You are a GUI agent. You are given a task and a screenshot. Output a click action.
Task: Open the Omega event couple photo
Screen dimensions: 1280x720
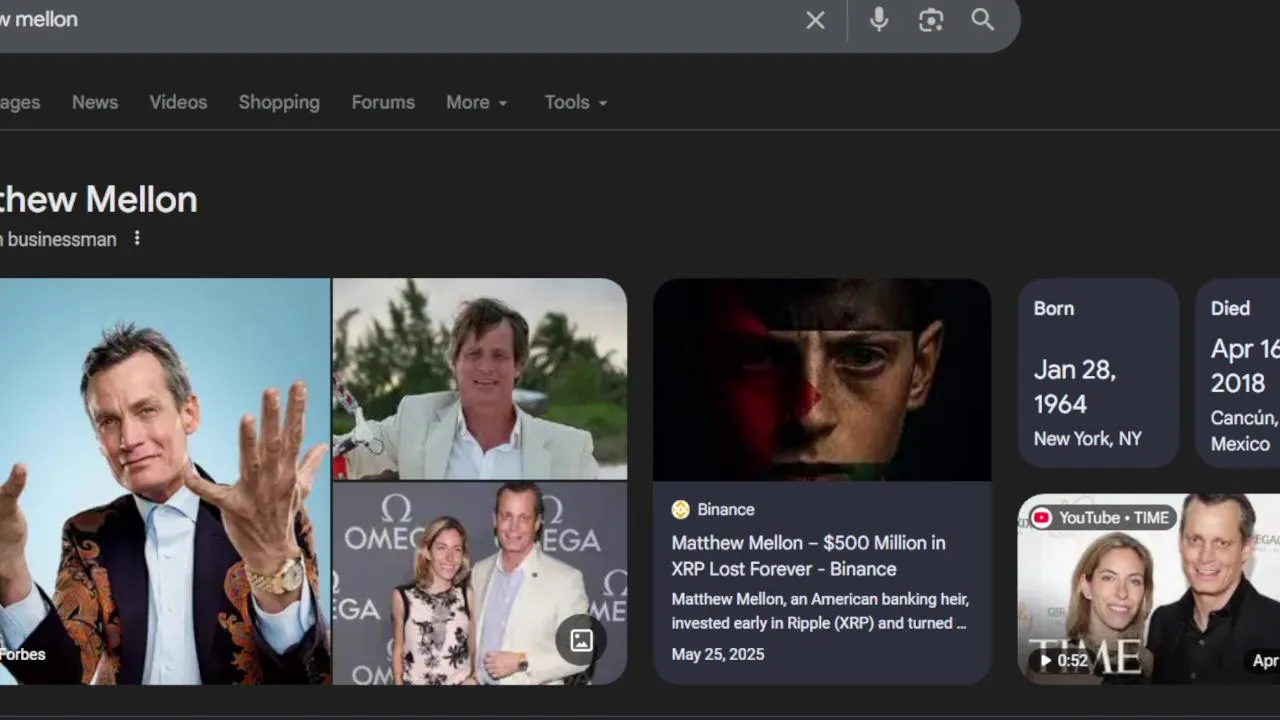tap(480, 583)
